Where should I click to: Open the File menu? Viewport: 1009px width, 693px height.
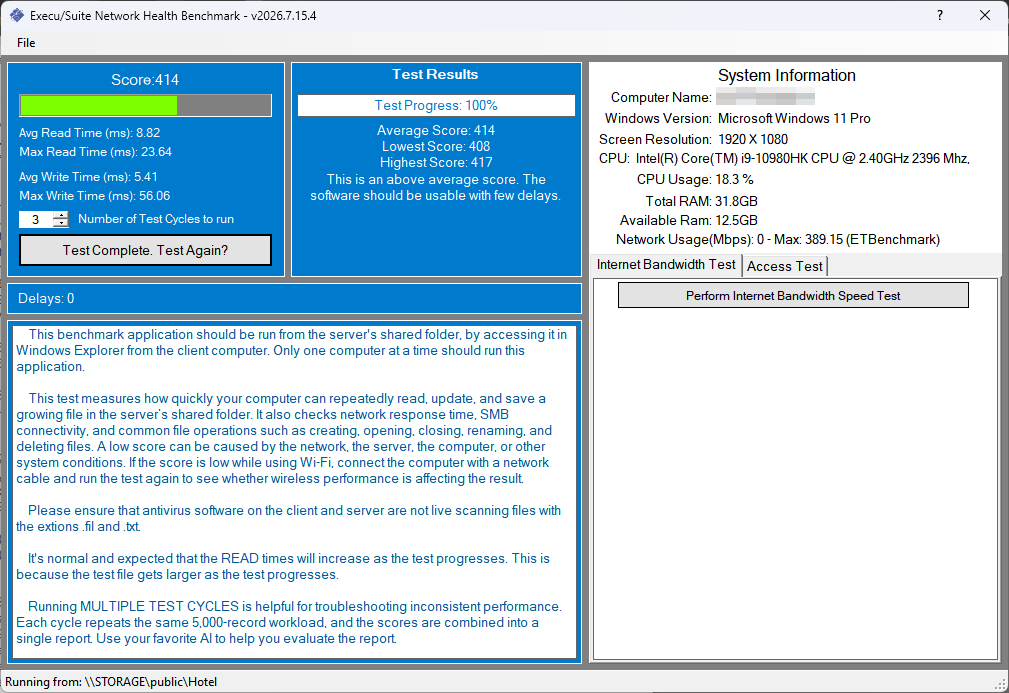point(26,42)
